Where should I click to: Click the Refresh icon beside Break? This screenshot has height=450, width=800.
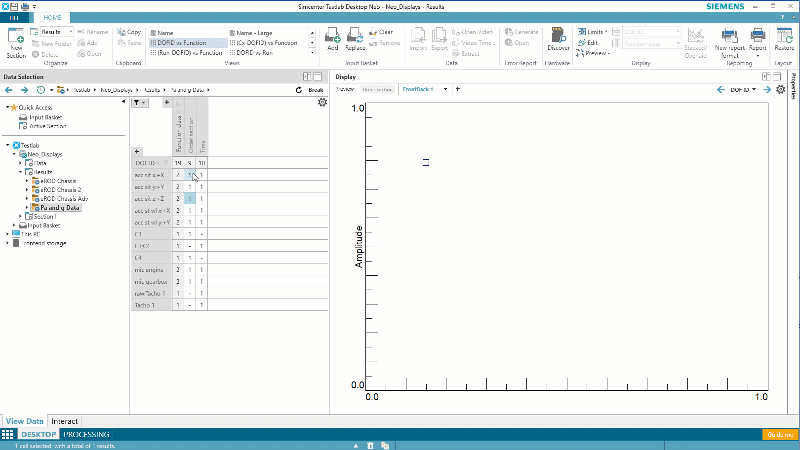tap(299, 90)
